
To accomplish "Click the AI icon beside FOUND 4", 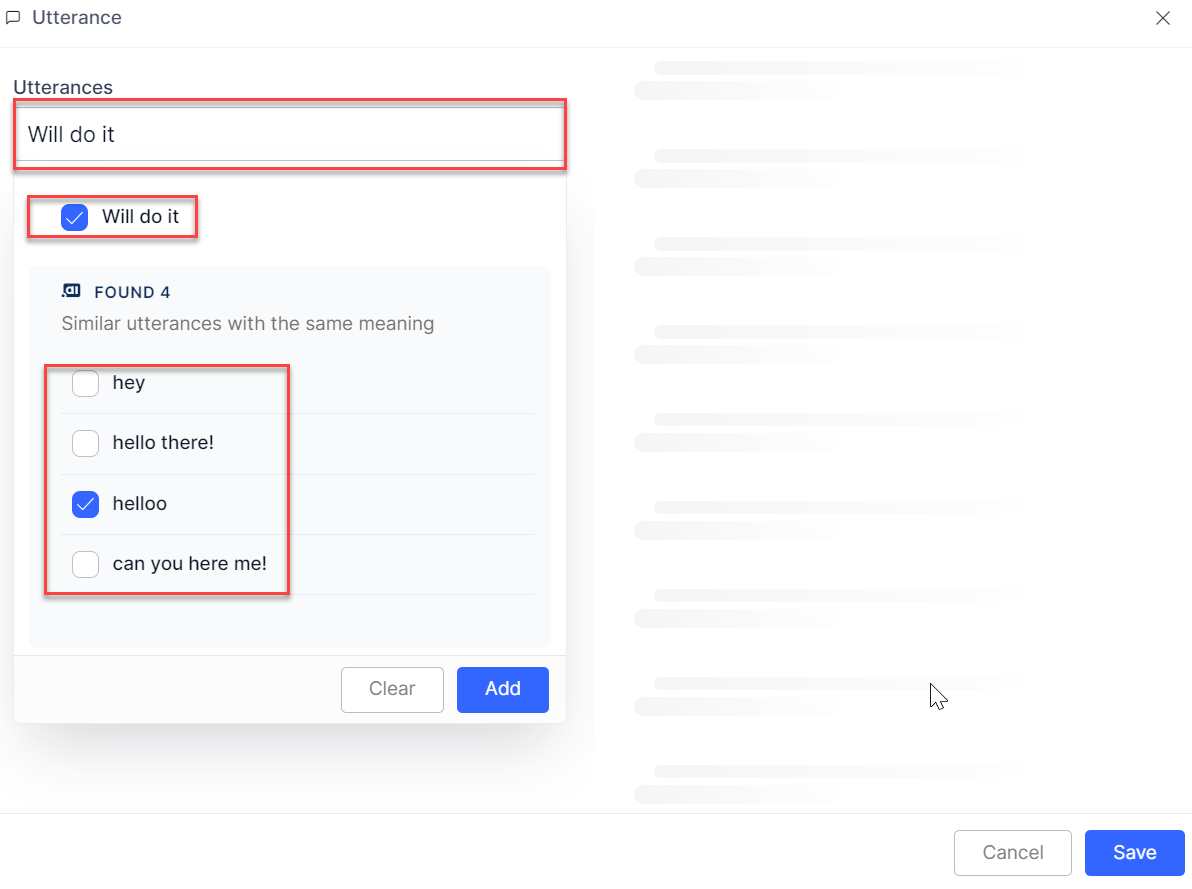I will 71,291.
